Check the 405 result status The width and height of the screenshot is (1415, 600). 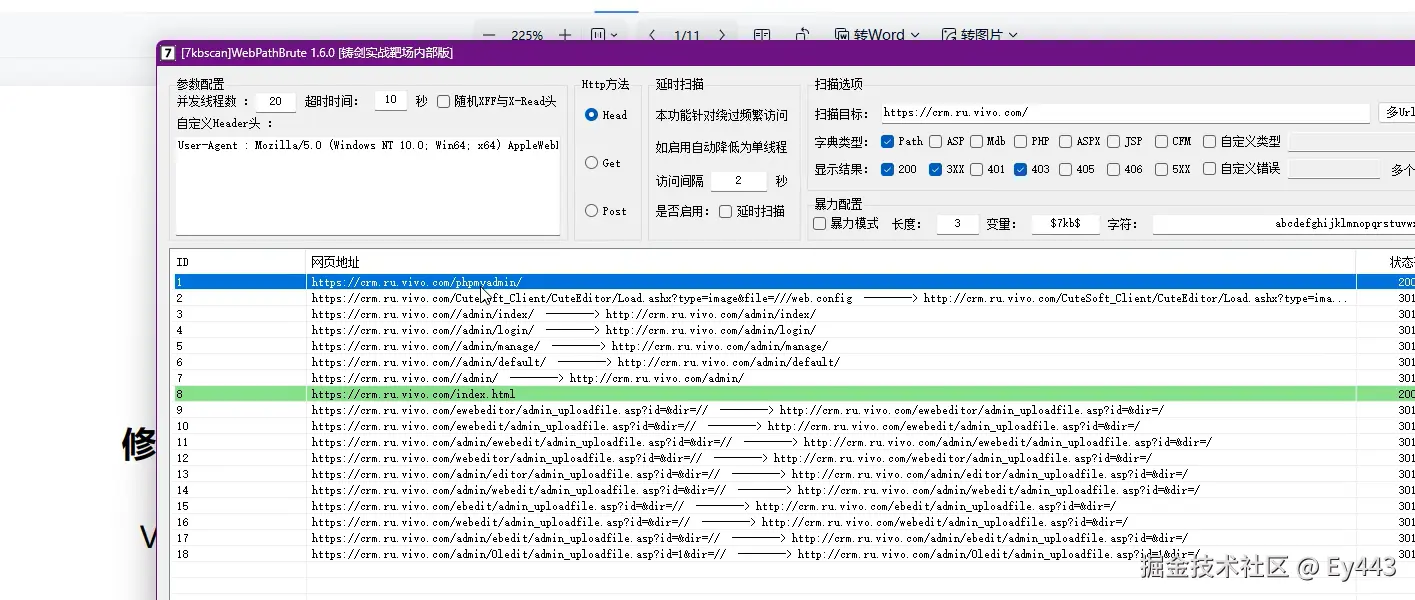pos(1066,169)
